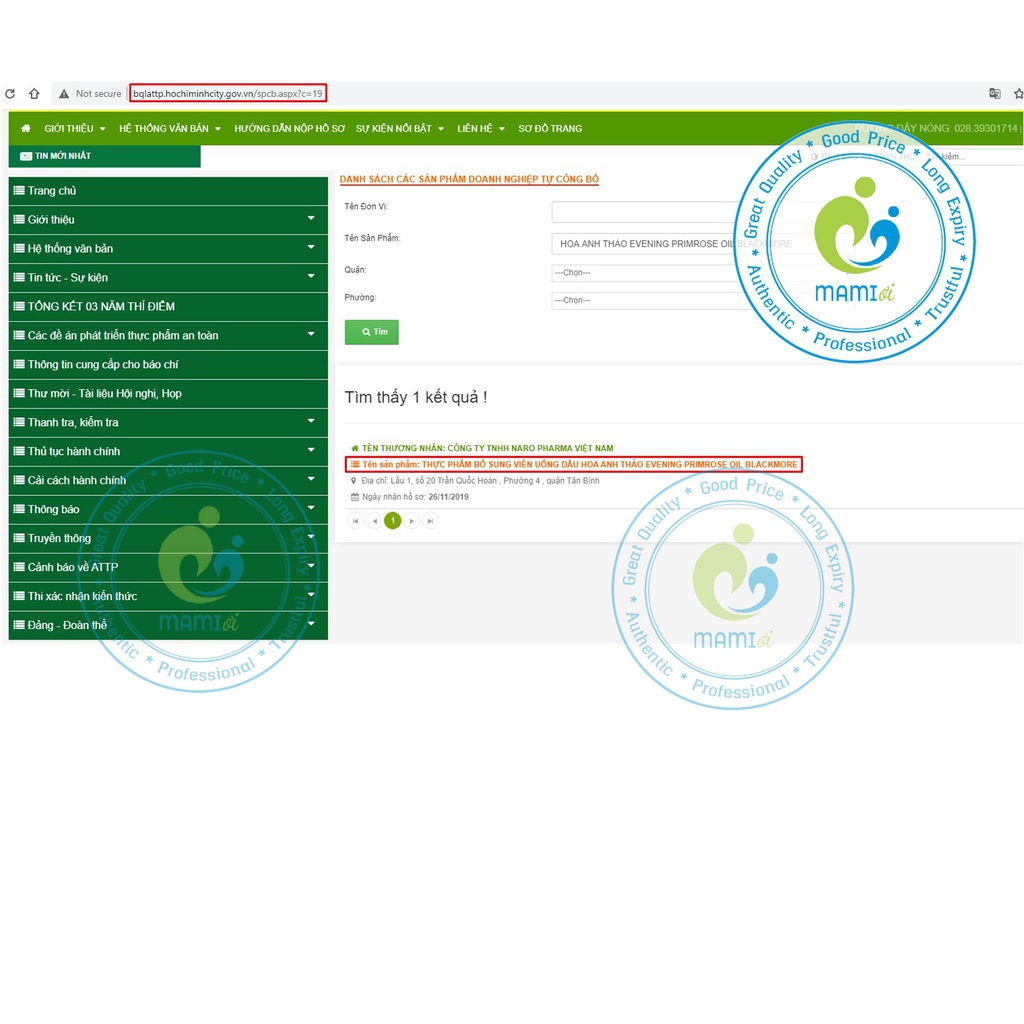Image resolution: width=1024 pixels, height=1024 pixels.
Task: Go to previous results page icon
Action: (374, 521)
